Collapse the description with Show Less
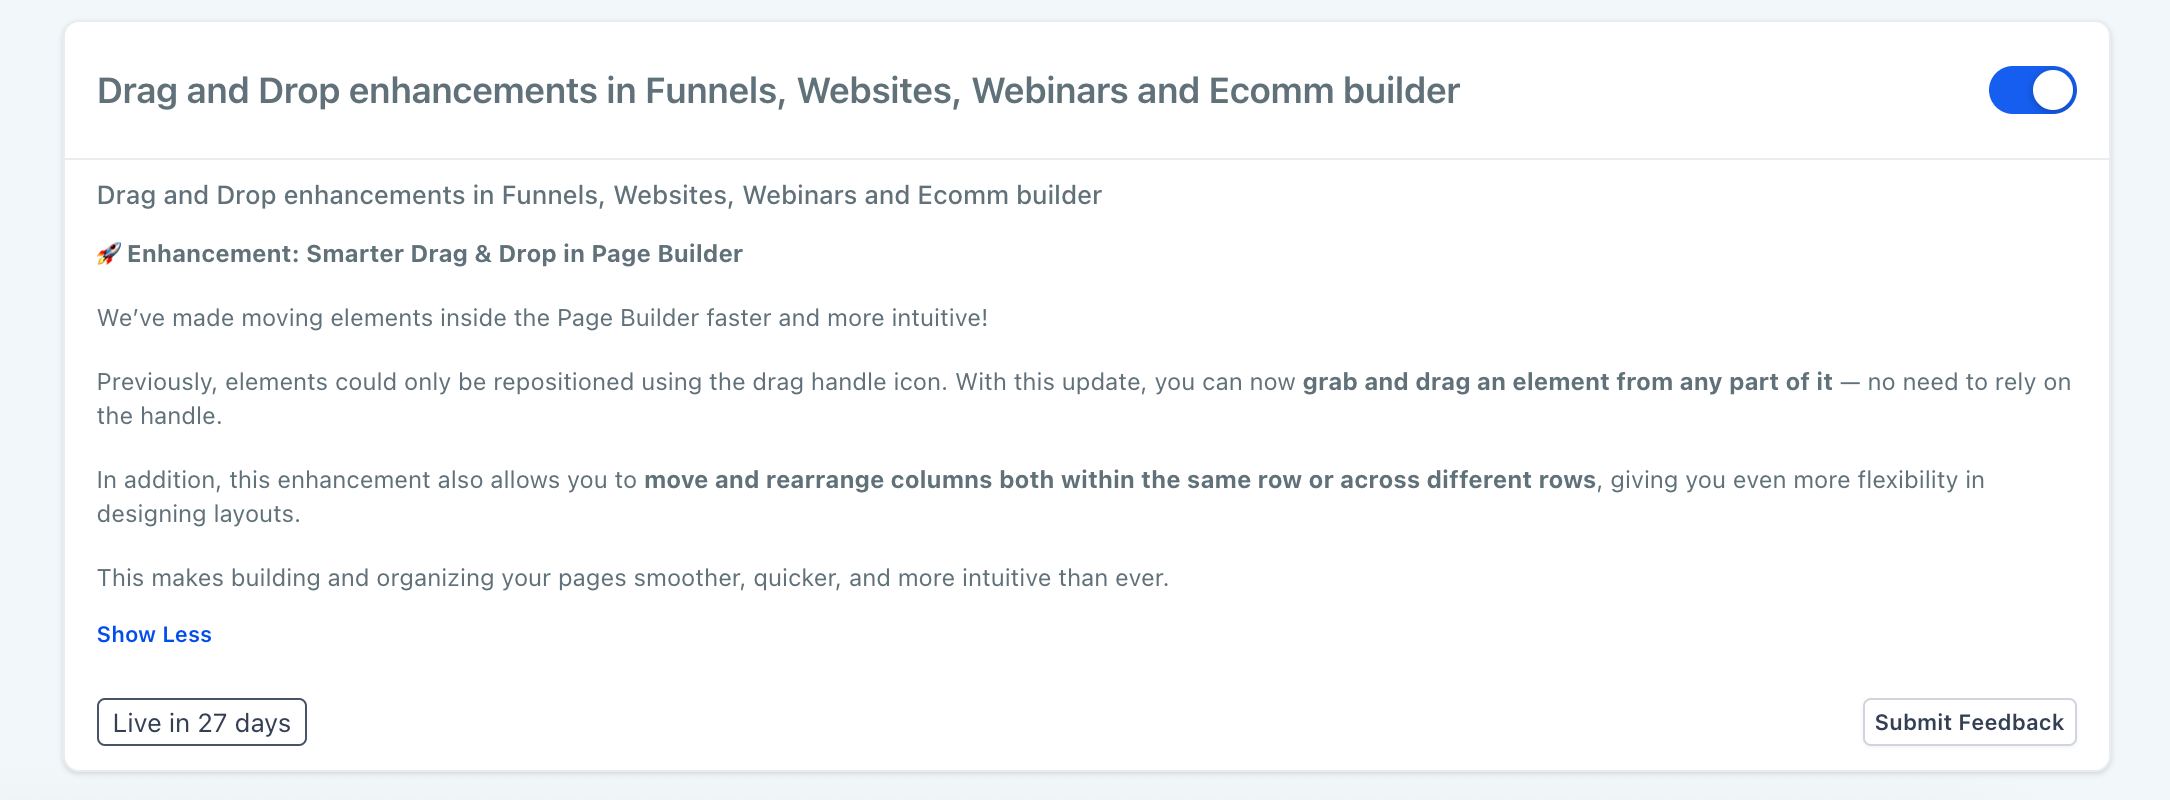This screenshot has height=800, width=2170. [x=154, y=635]
